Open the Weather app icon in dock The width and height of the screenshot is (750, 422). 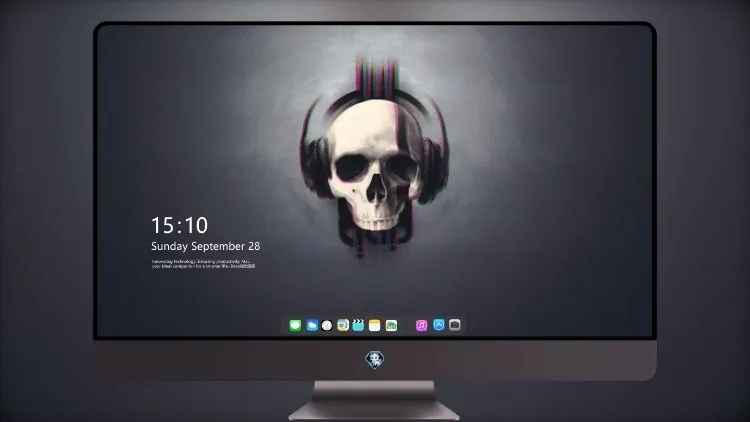pos(312,325)
